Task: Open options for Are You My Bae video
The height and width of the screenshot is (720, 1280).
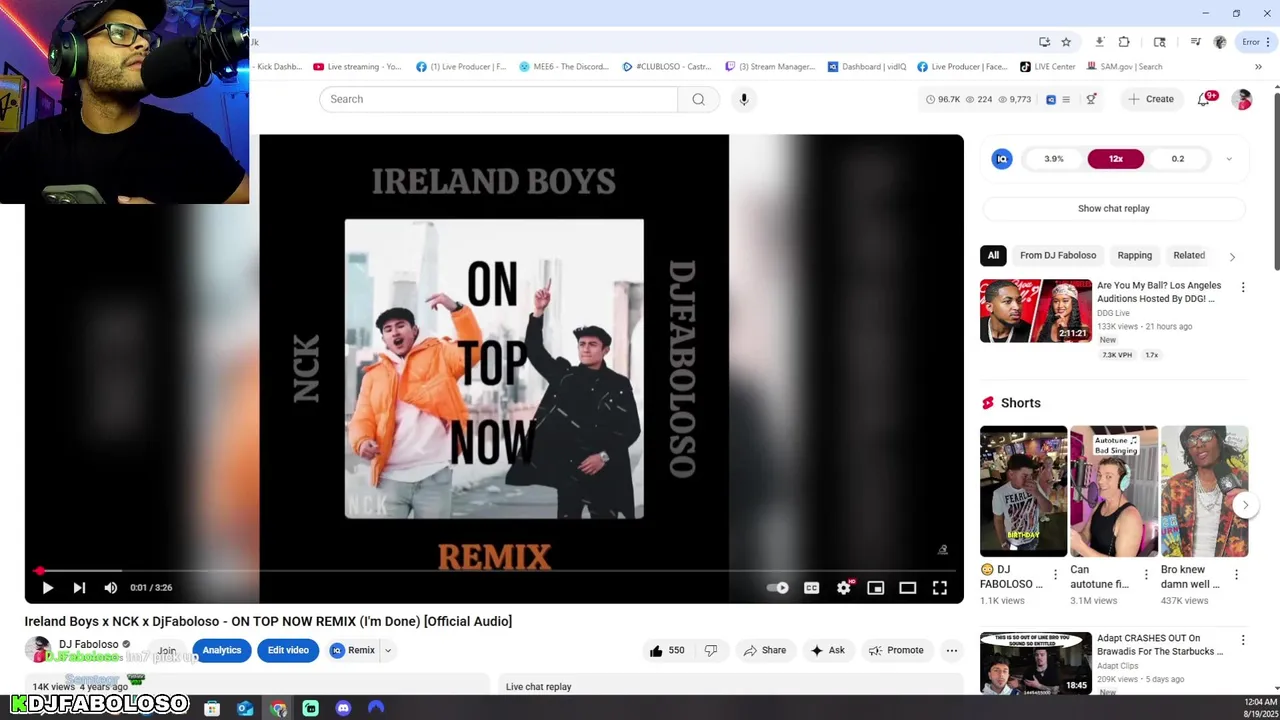Action: tap(1243, 287)
